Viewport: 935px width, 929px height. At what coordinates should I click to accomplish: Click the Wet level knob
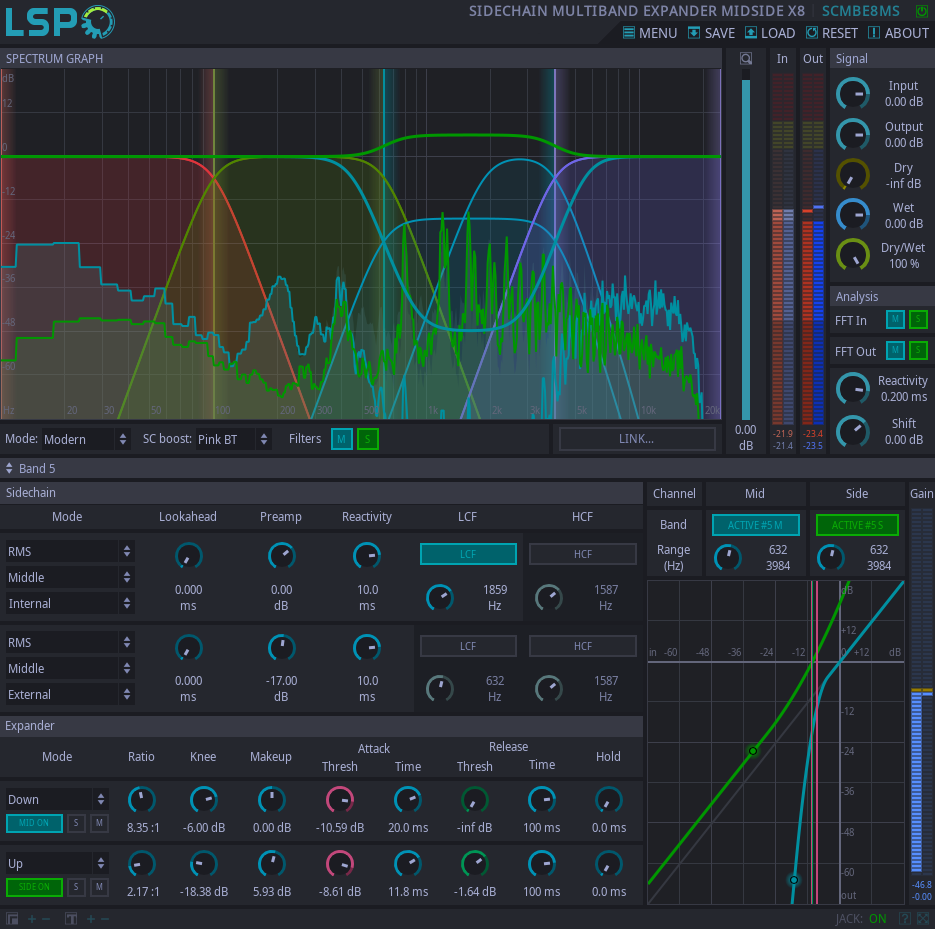(853, 215)
